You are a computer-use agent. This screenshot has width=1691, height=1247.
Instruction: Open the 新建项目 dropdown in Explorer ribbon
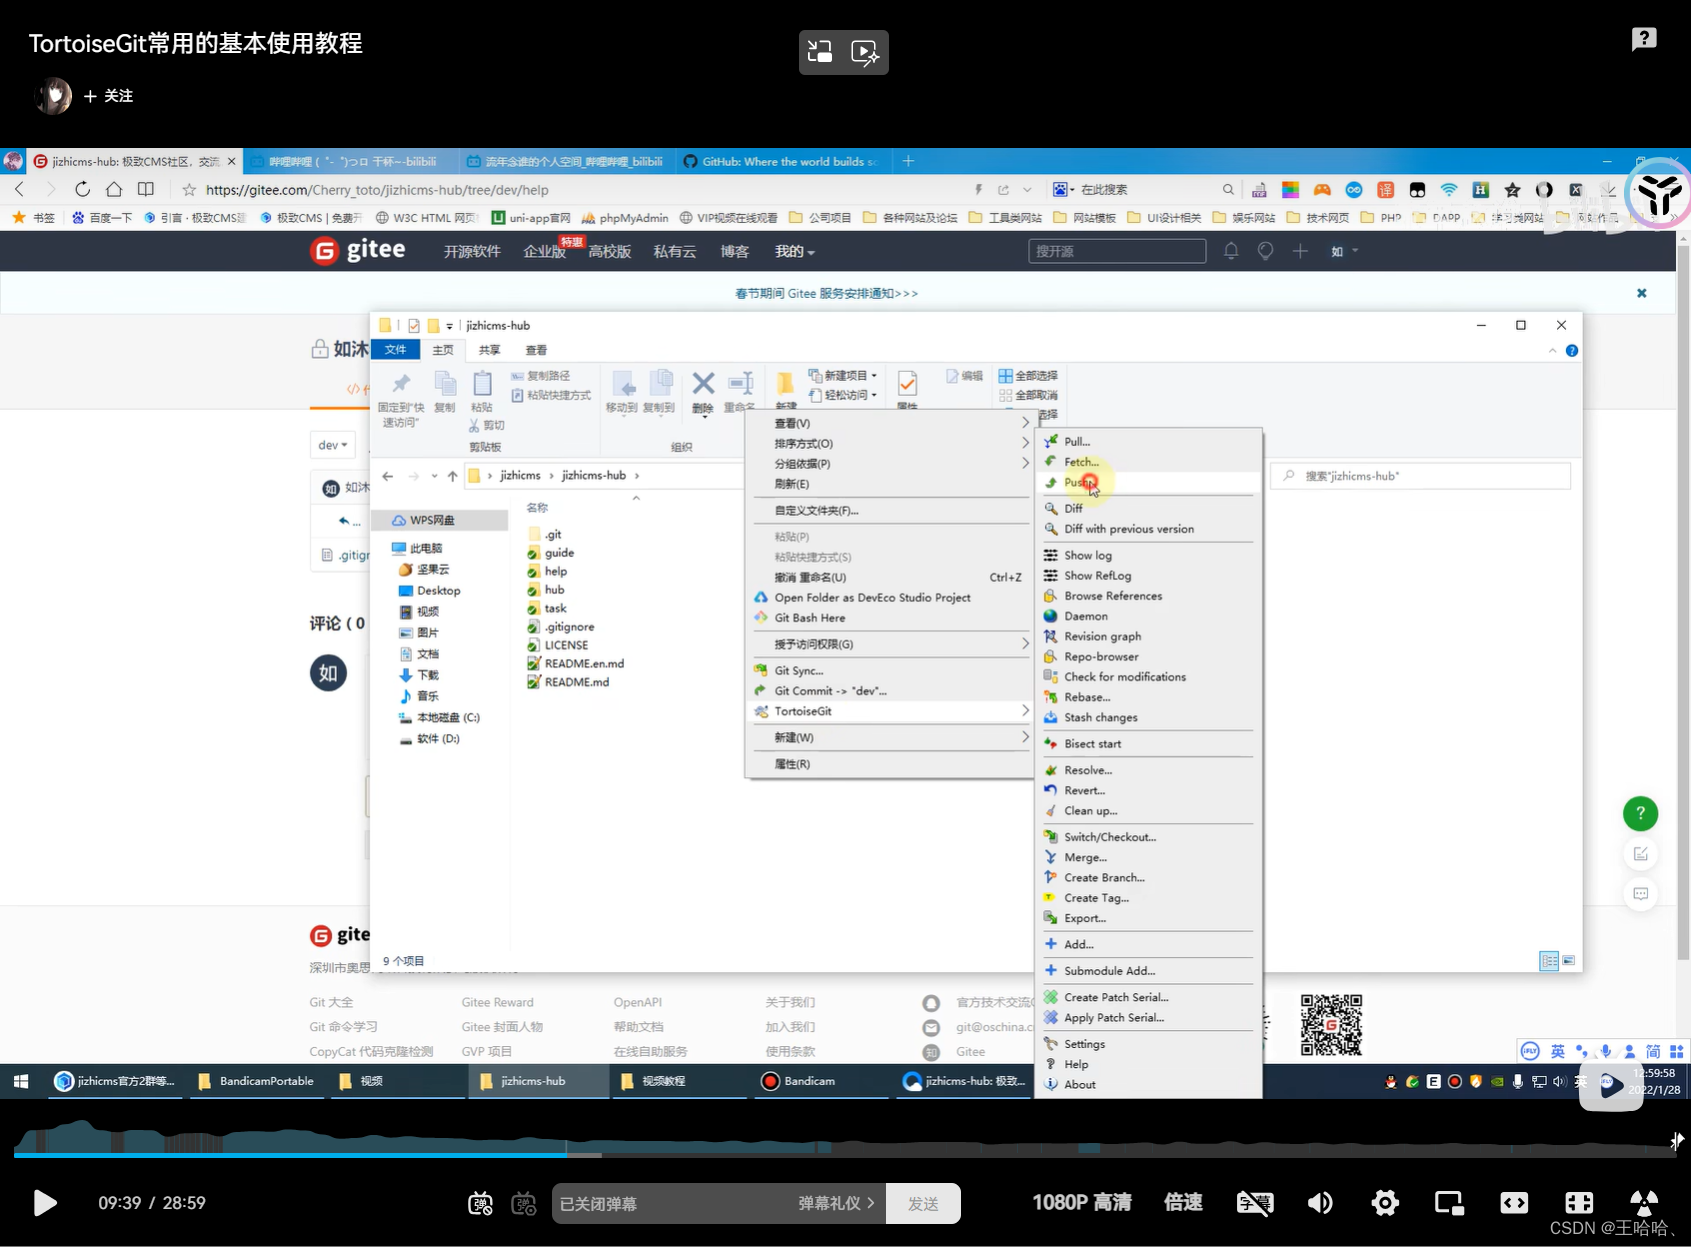843,375
